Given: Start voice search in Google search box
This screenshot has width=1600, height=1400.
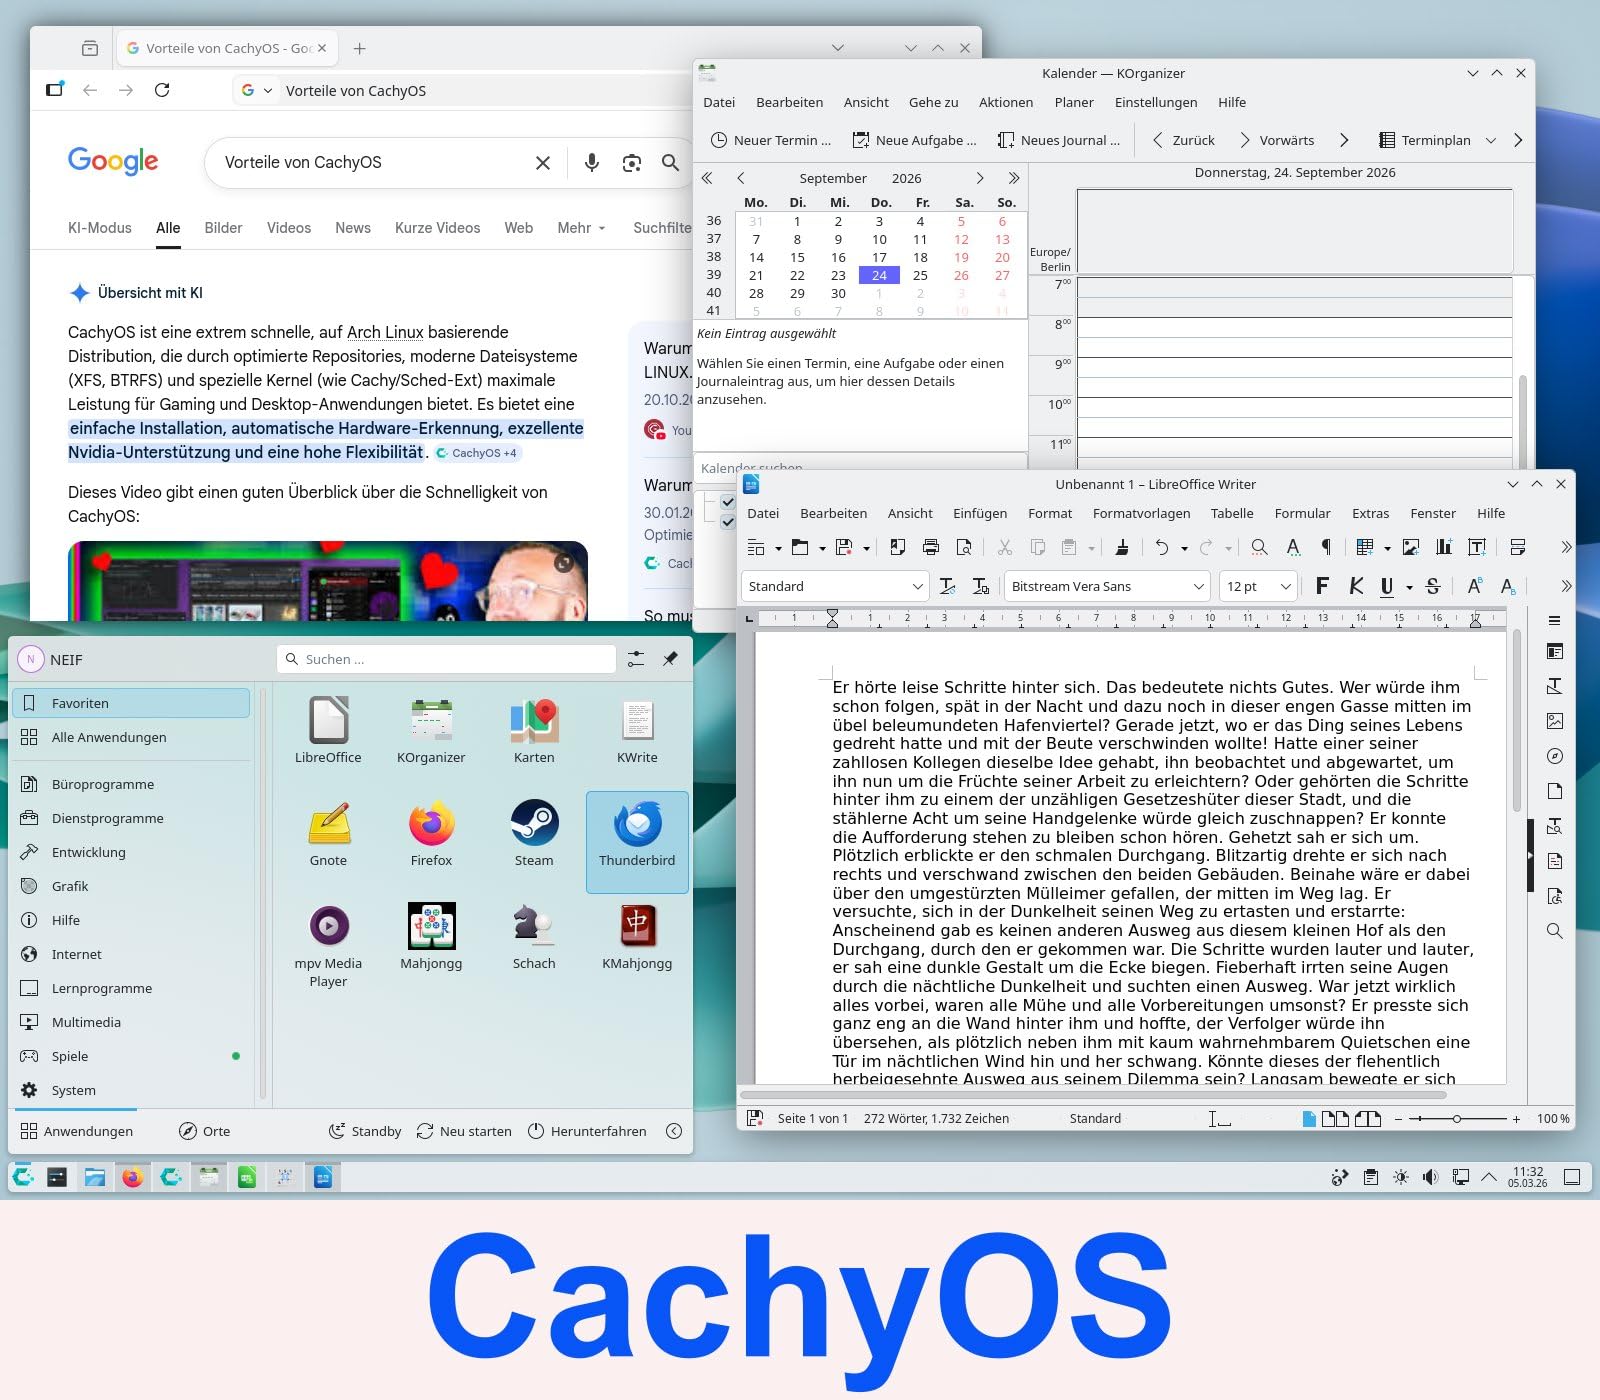Looking at the screenshot, I should (x=592, y=162).
